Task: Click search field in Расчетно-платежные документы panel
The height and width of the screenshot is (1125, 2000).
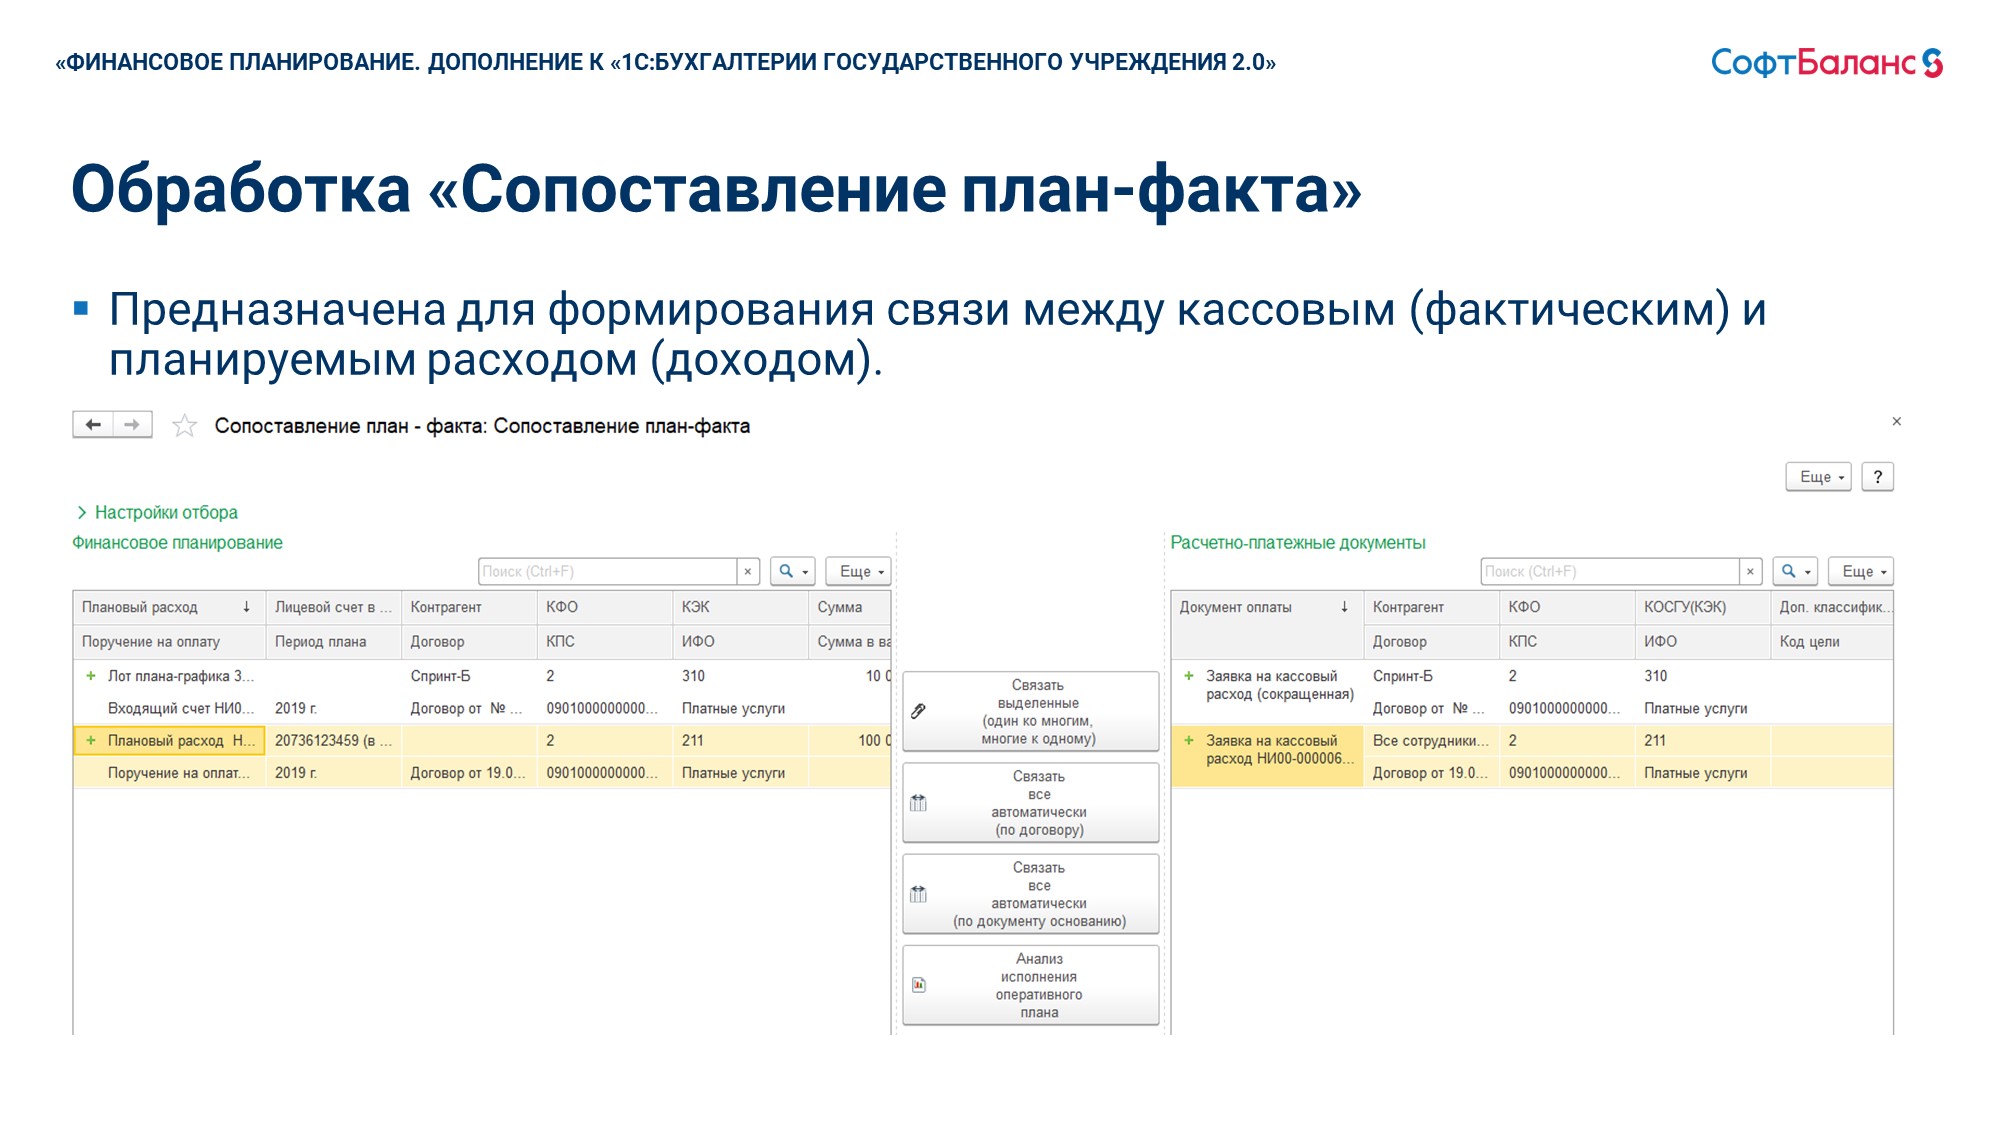Action: click(1610, 571)
